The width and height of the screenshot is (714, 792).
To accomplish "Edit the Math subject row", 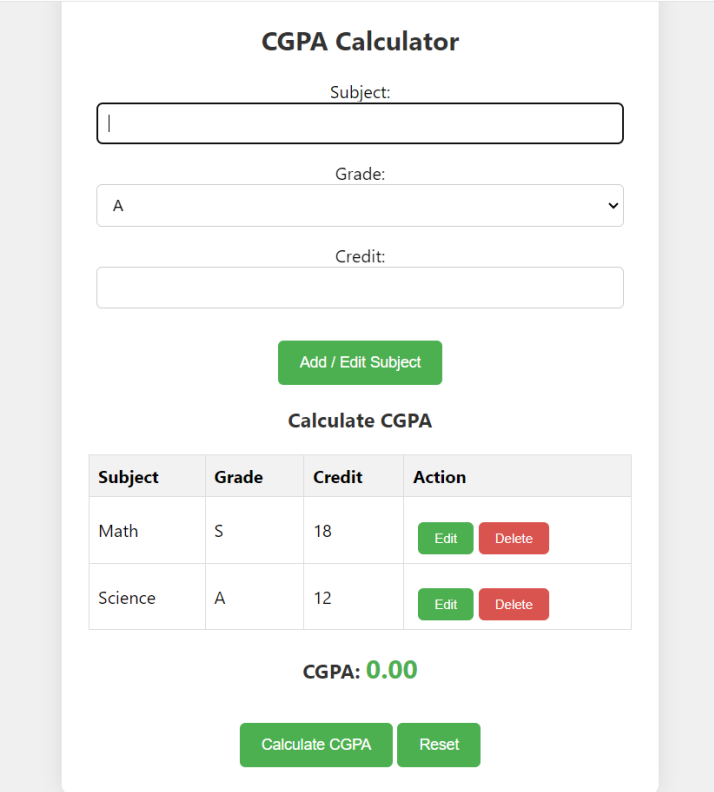I will pos(445,538).
